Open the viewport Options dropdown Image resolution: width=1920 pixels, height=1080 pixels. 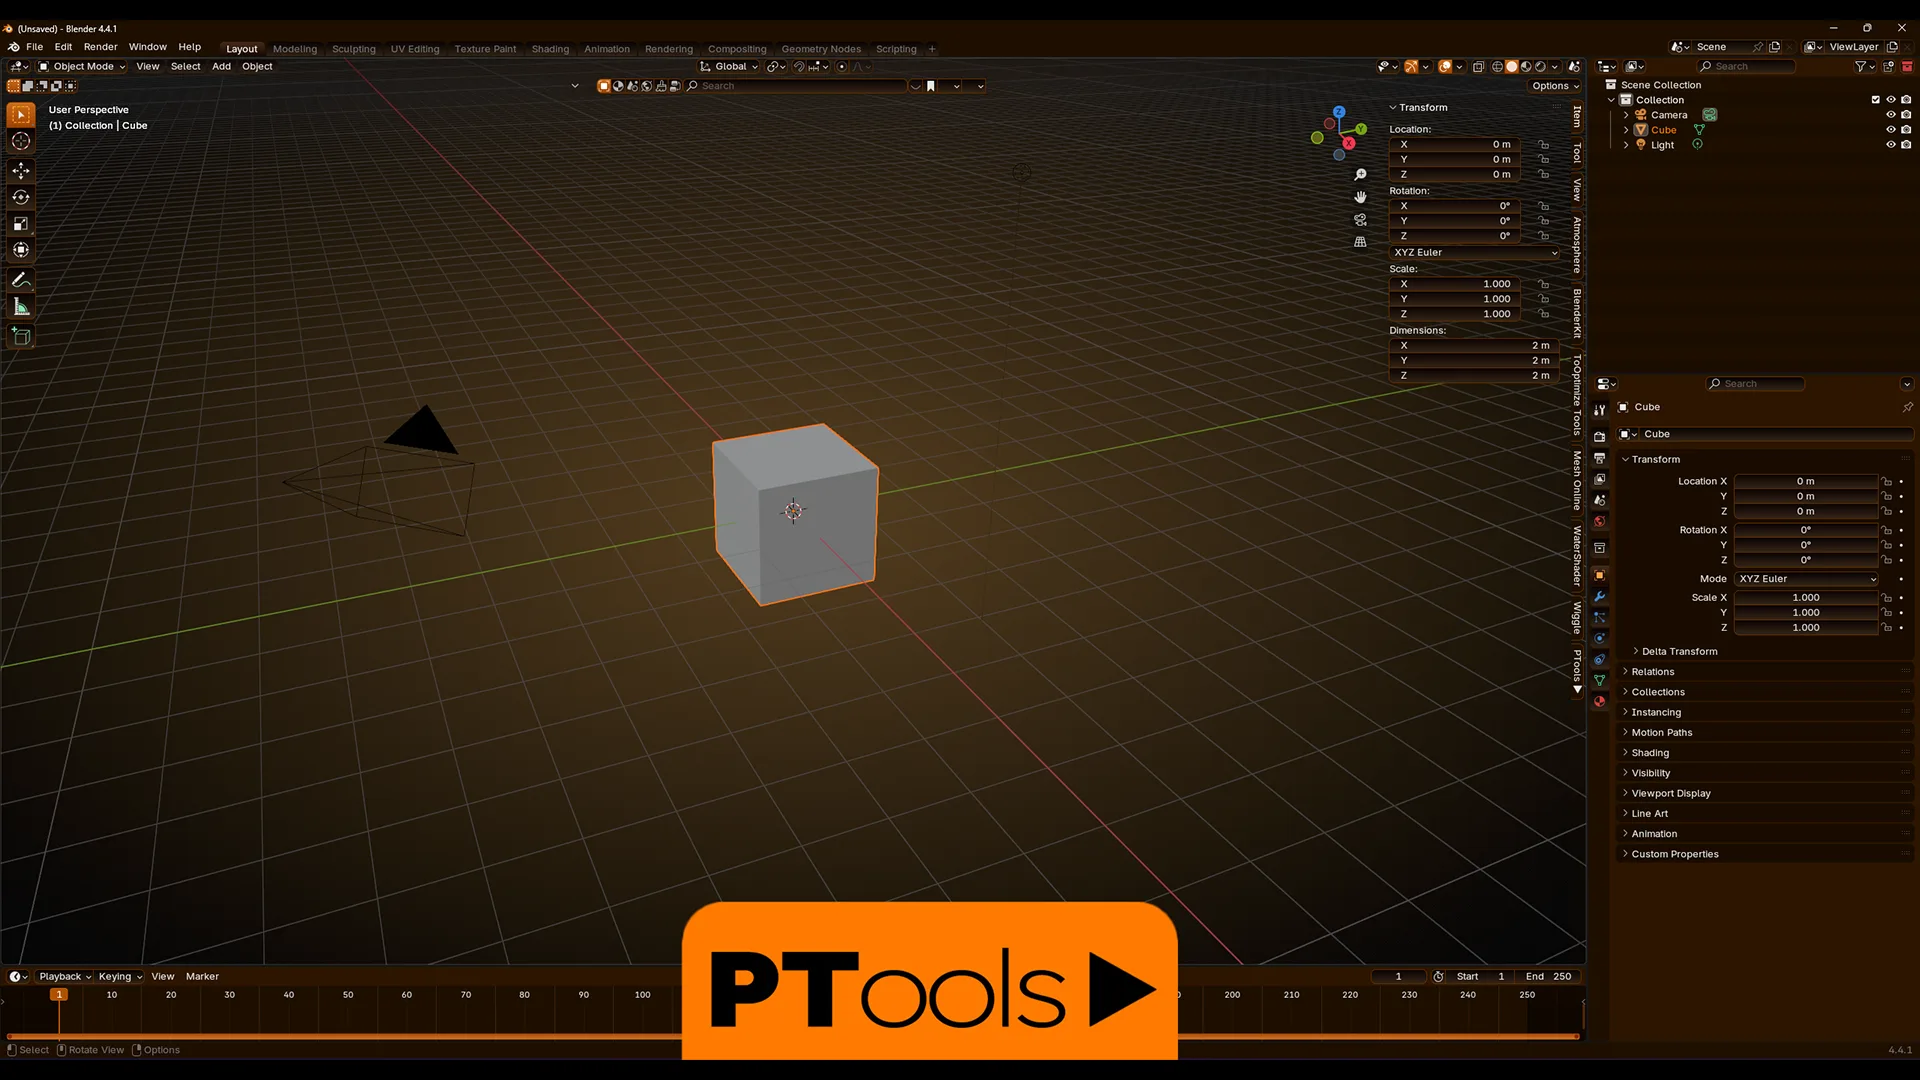(1555, 86)
